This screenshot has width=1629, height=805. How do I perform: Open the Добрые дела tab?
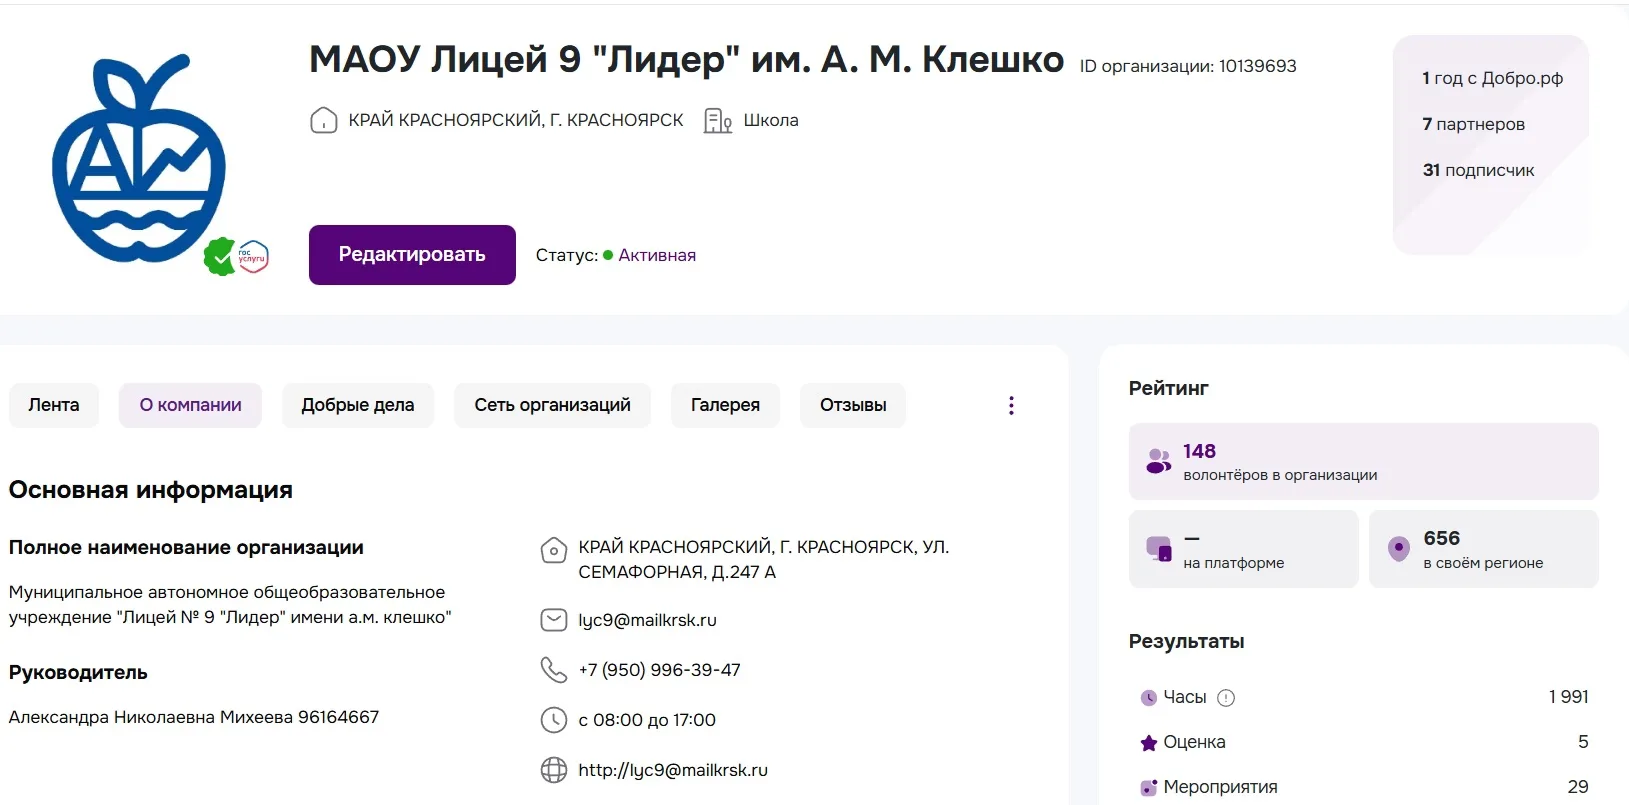pos(357,405)
